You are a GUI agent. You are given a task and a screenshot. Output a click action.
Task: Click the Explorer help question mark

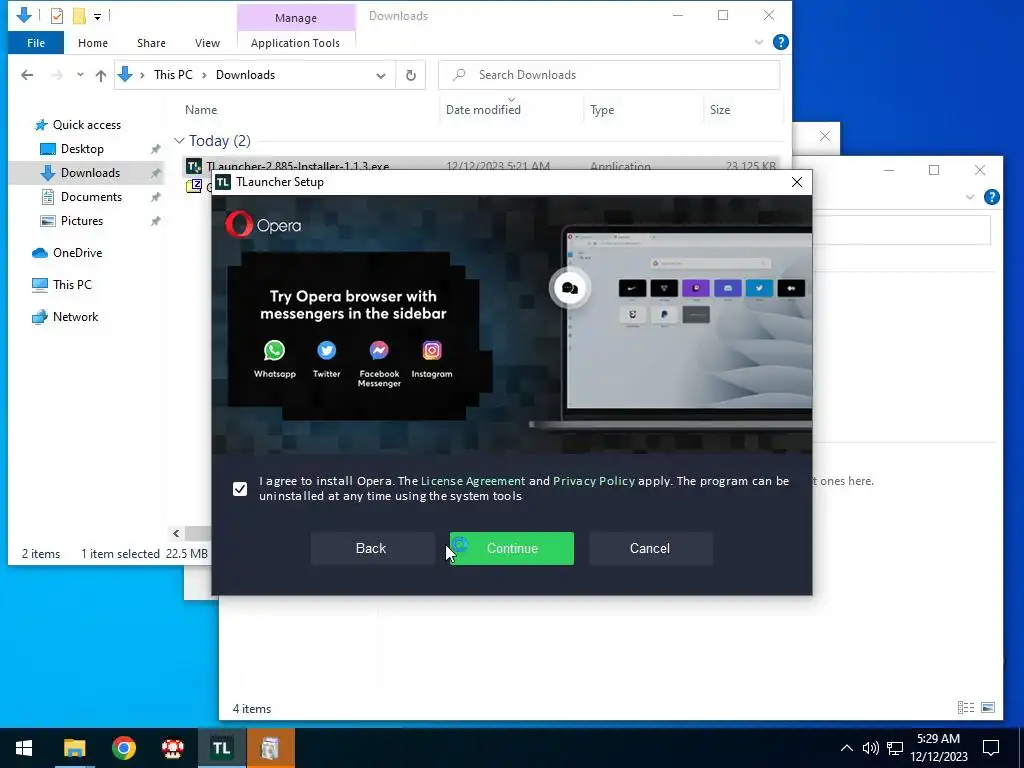pyautogui.click(x=780, y=42)
